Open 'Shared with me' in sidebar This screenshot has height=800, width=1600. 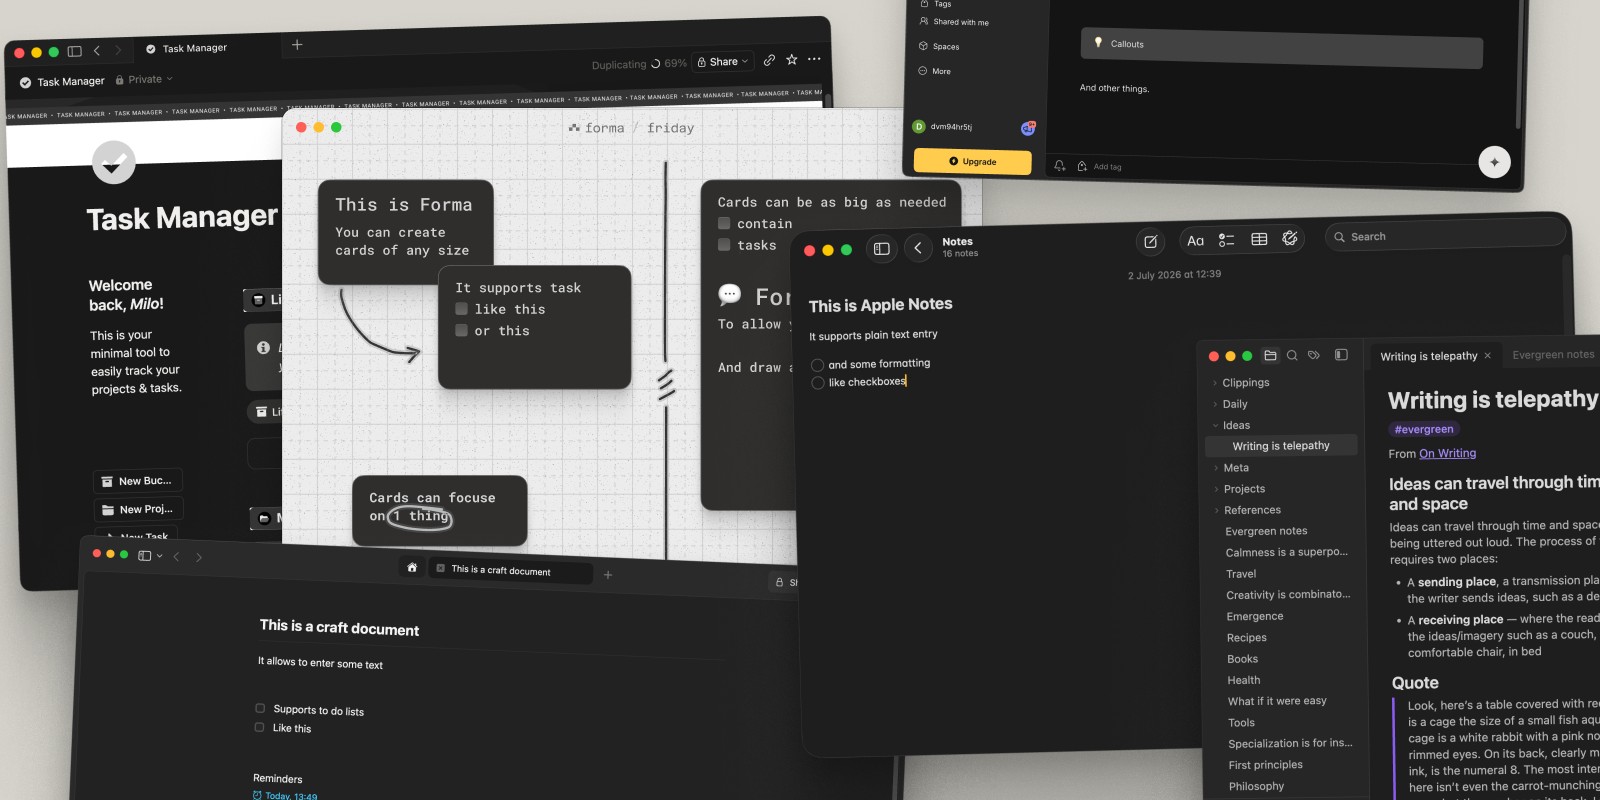(953, 21)
